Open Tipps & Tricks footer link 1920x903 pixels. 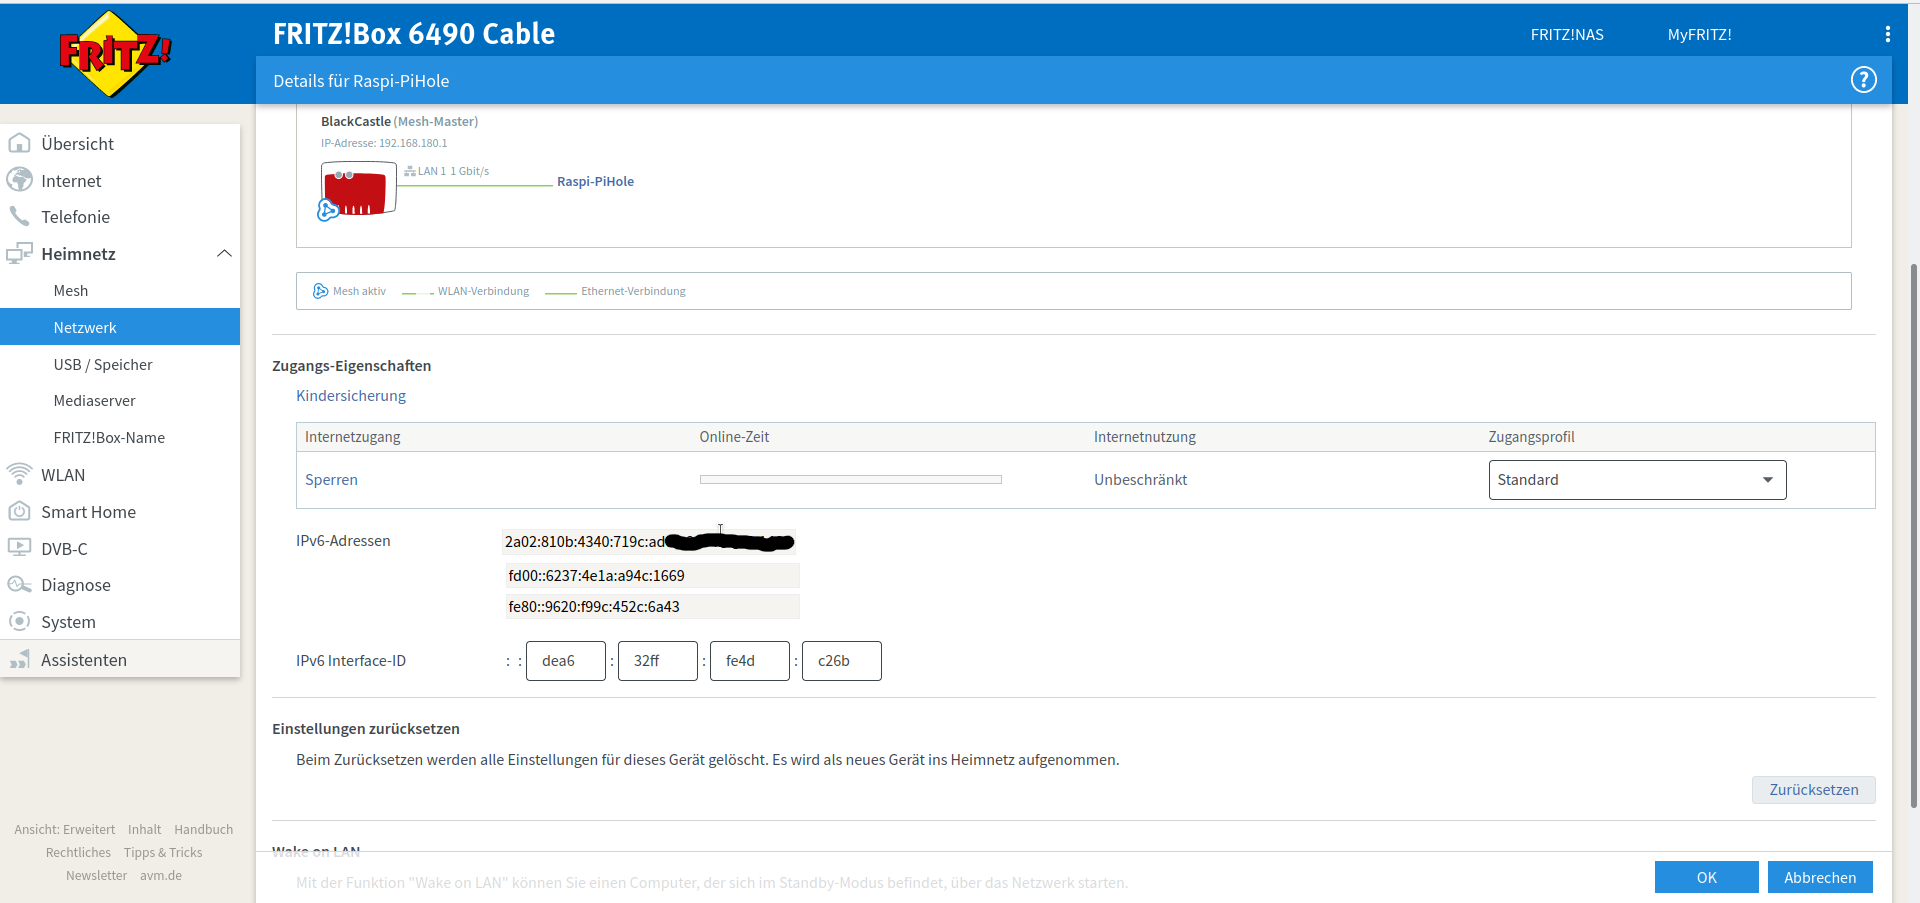[x=163, y=852]
